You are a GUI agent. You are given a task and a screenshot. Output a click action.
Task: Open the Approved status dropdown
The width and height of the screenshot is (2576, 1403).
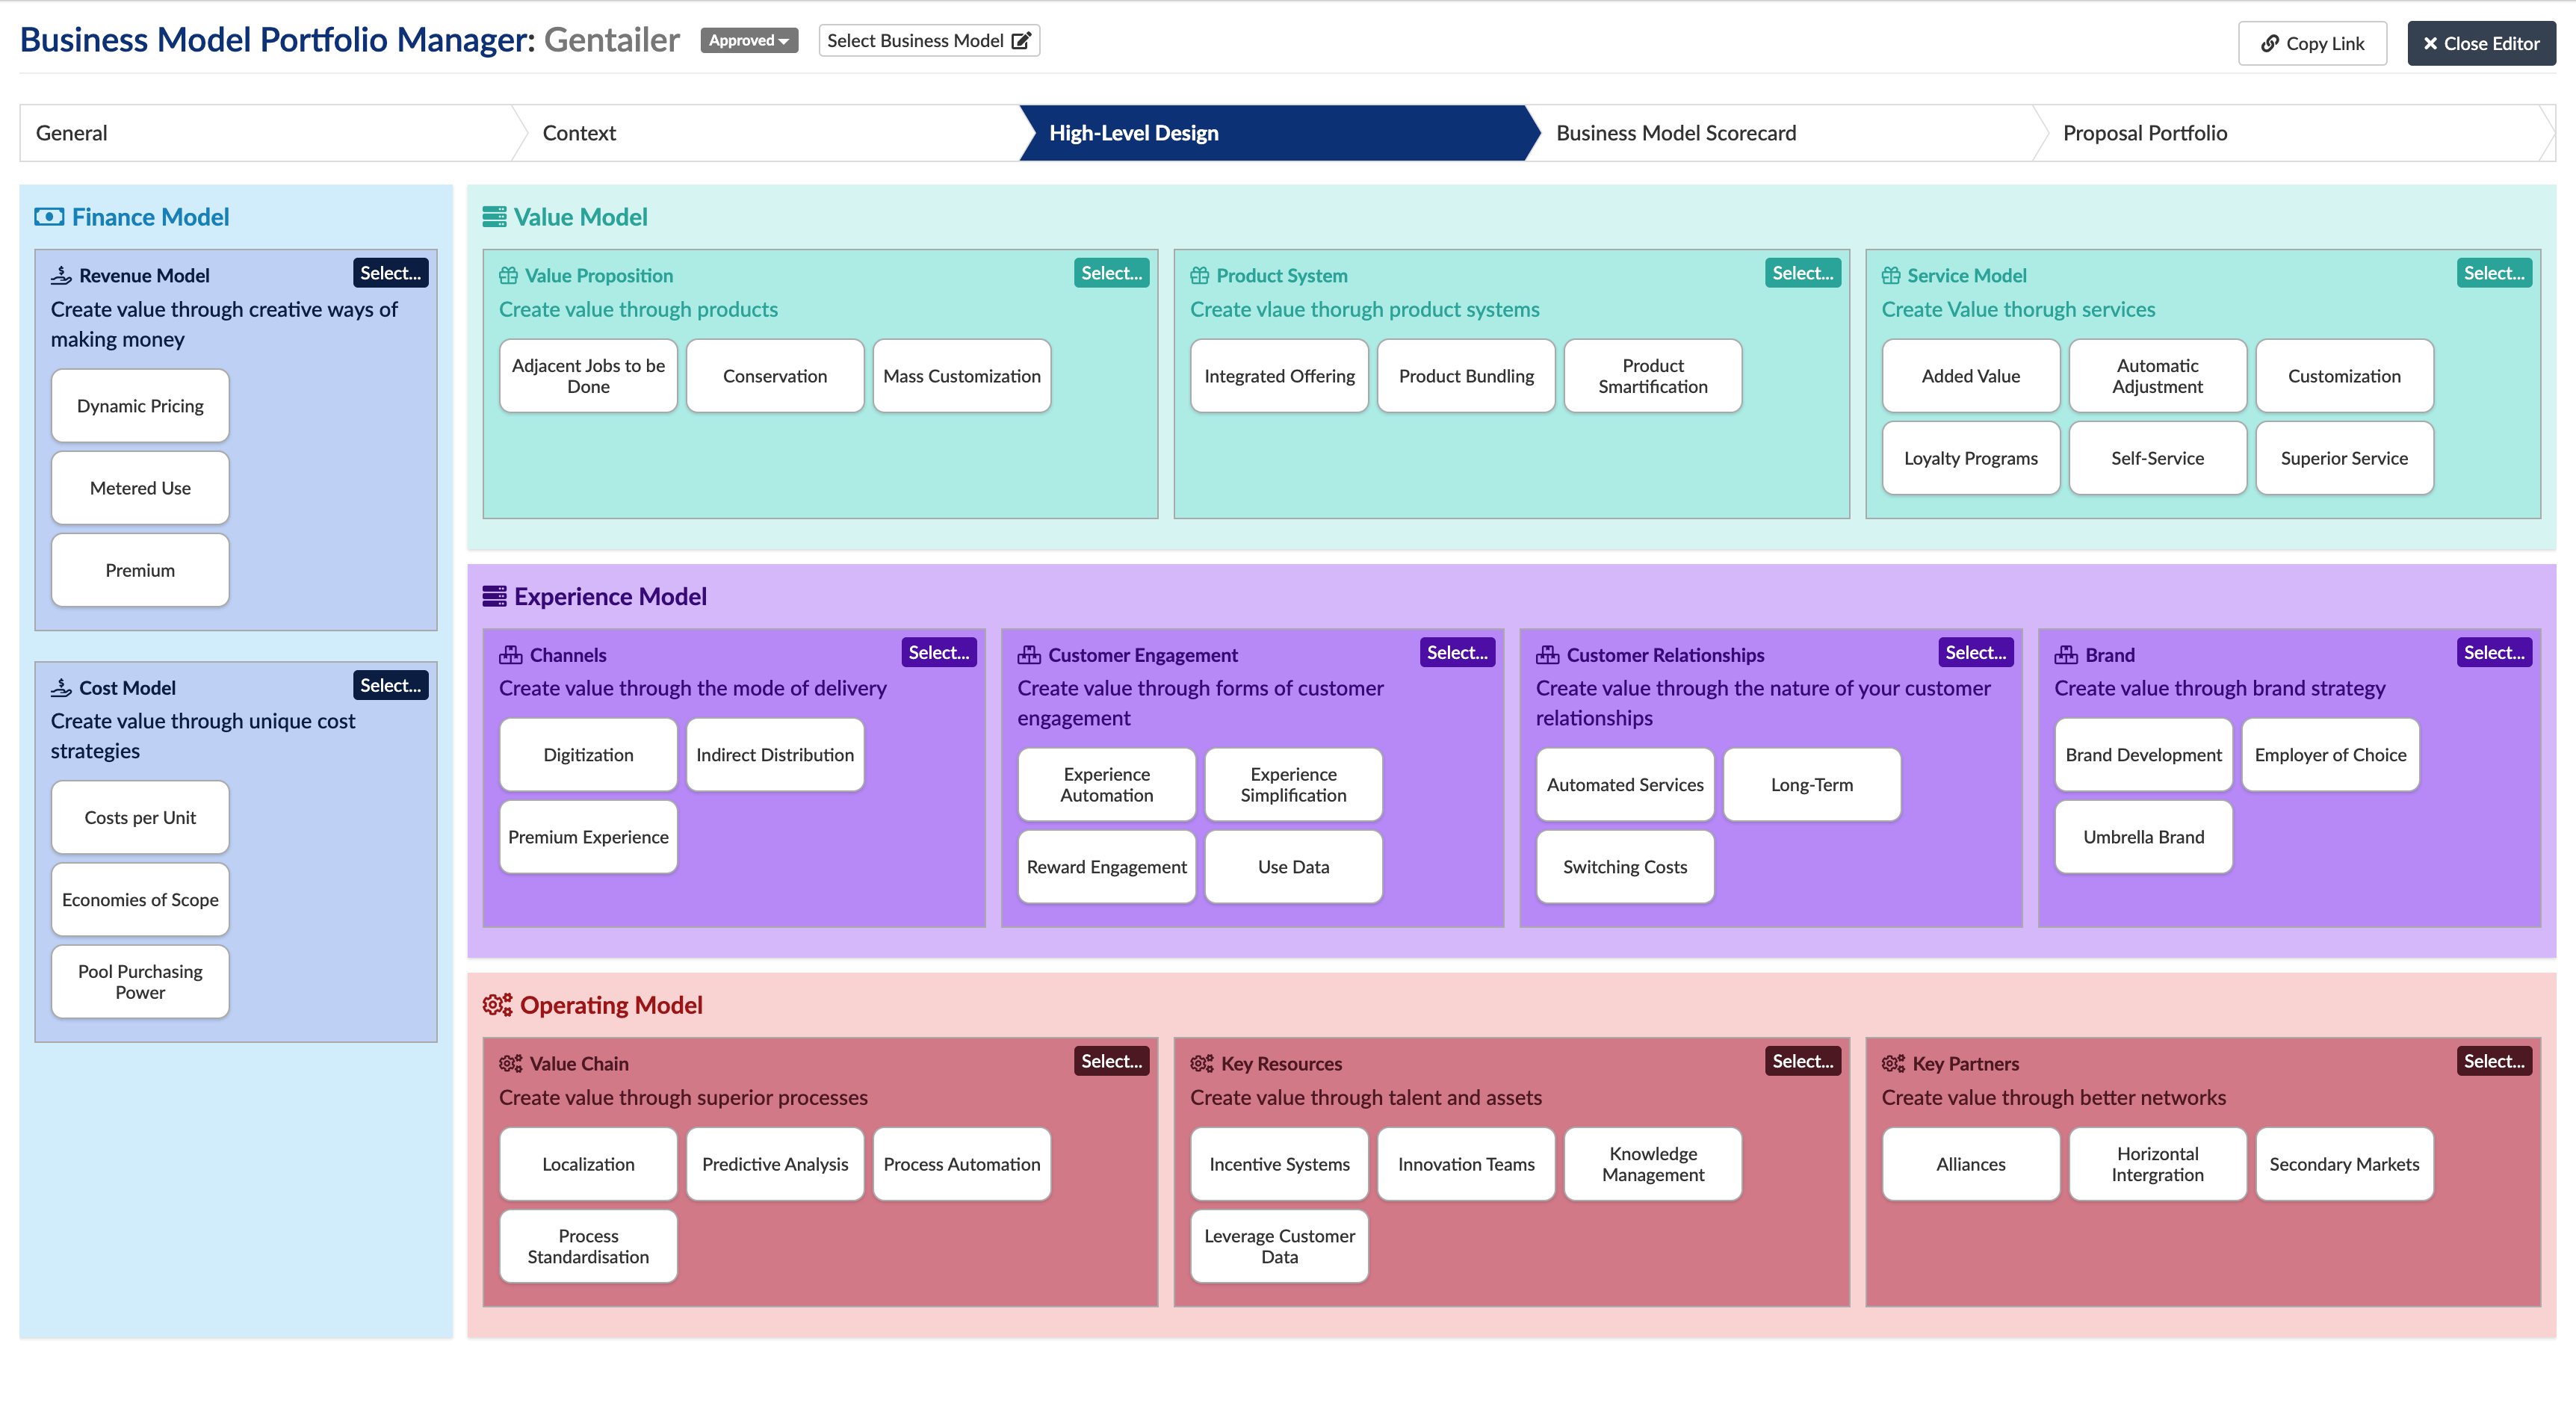[x=749, y=40]
